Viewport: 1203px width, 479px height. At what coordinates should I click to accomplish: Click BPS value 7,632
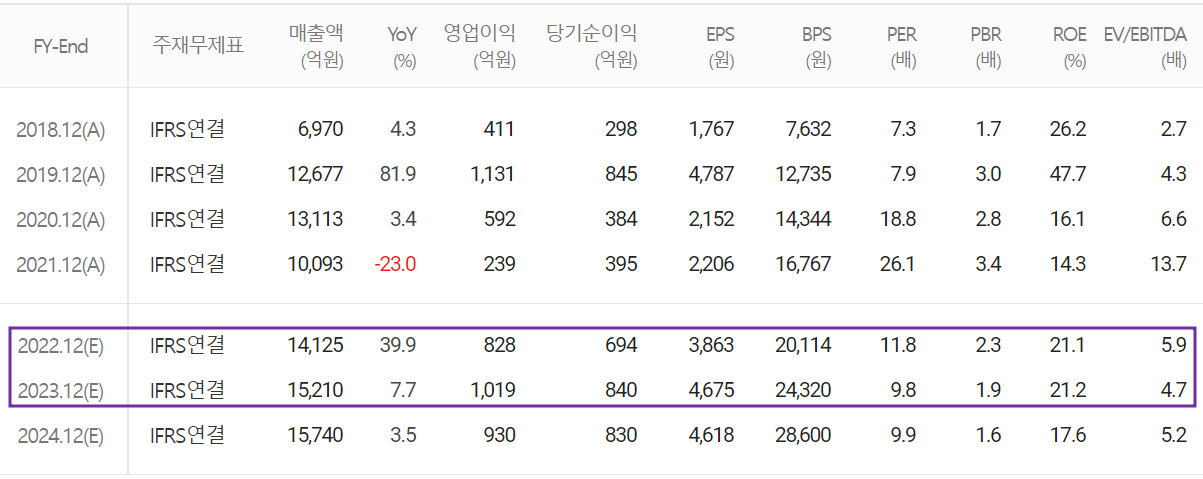(x=809, y=129)
